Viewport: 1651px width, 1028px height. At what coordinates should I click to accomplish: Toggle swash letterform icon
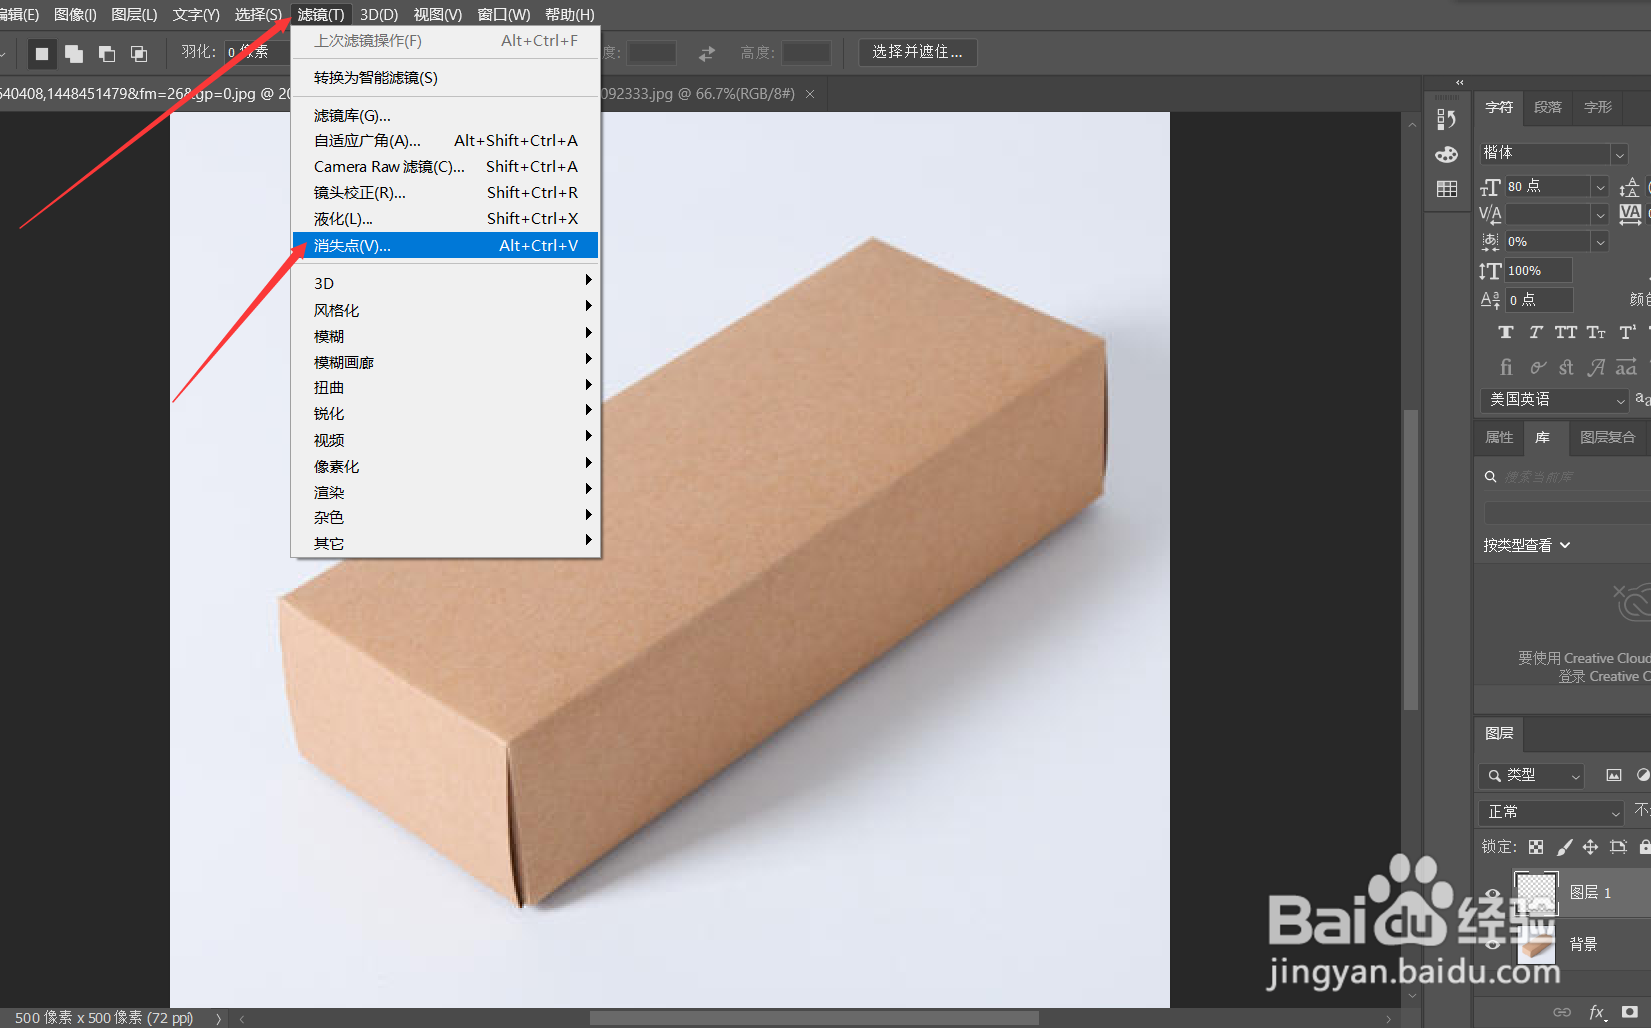click(x=1597, y=367)
